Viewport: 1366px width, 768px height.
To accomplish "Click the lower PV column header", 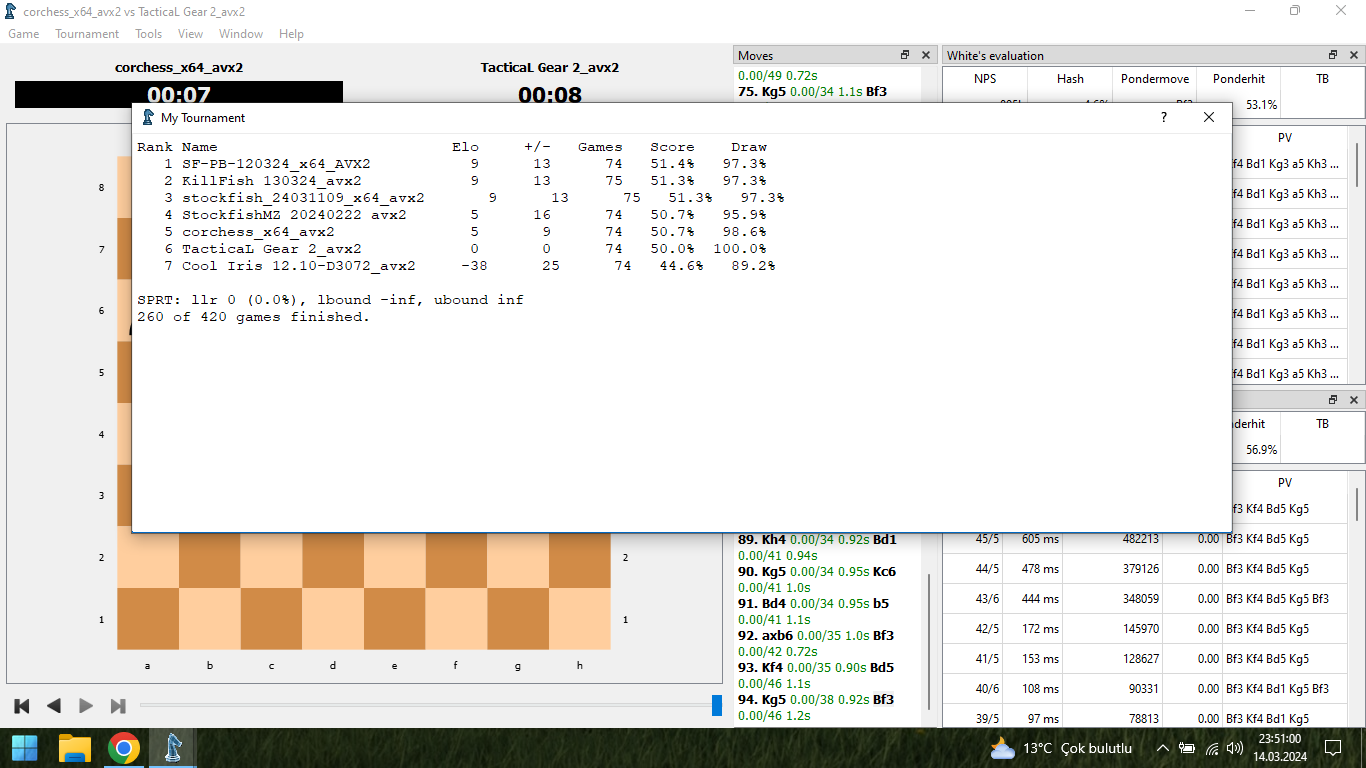I will pyautogui.click(x=1285, y=483).
